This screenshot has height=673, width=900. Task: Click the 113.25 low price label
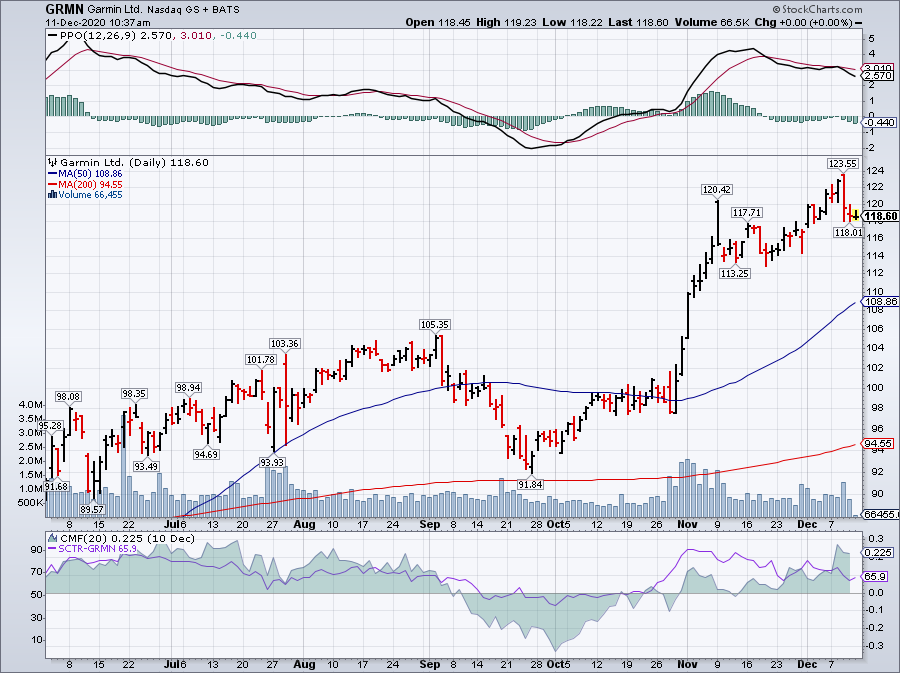coord(735,274)
